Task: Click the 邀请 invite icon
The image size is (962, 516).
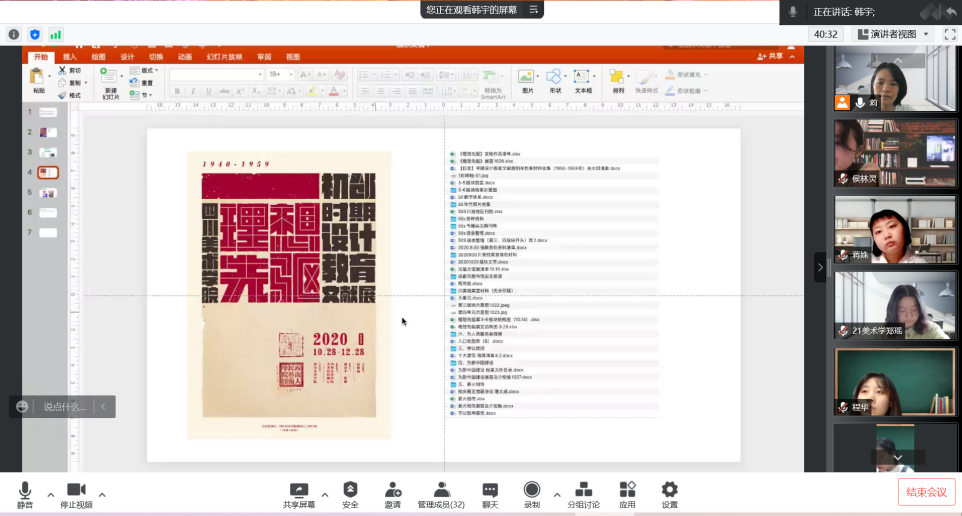Action: click(393, 494)
